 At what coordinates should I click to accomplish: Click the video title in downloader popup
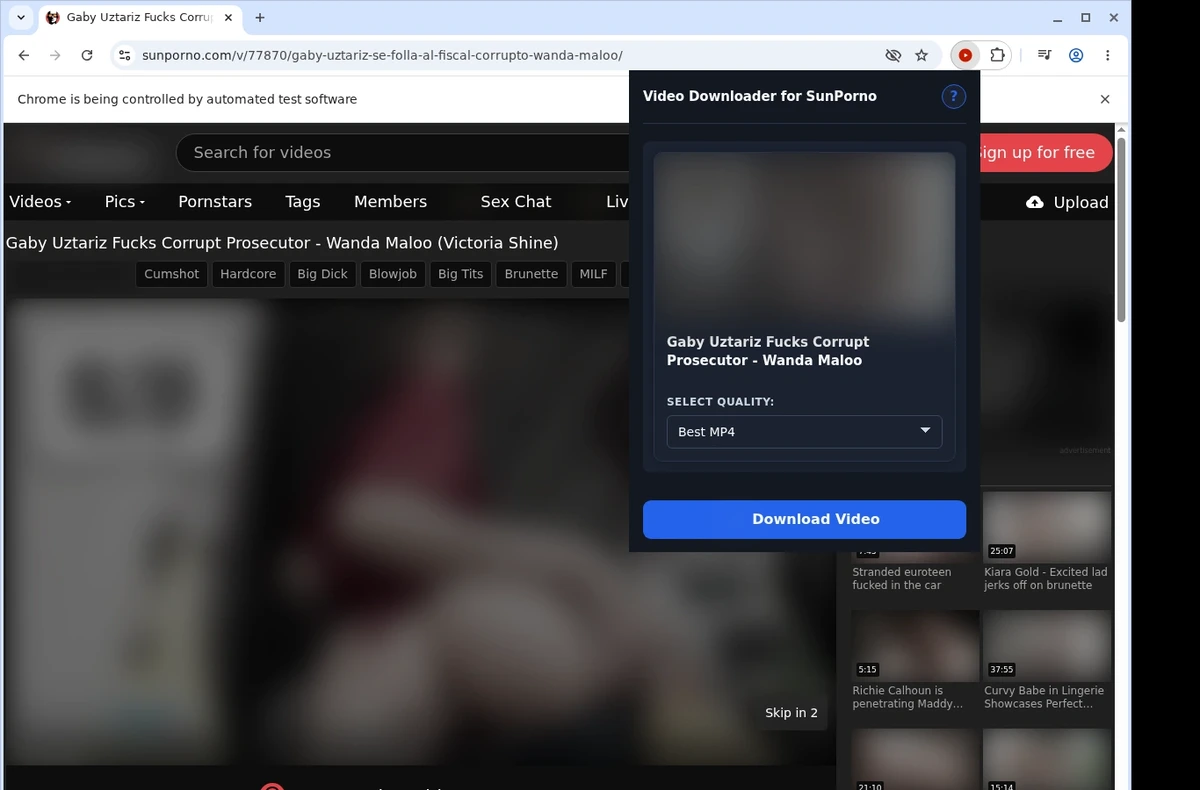[767, 351]
